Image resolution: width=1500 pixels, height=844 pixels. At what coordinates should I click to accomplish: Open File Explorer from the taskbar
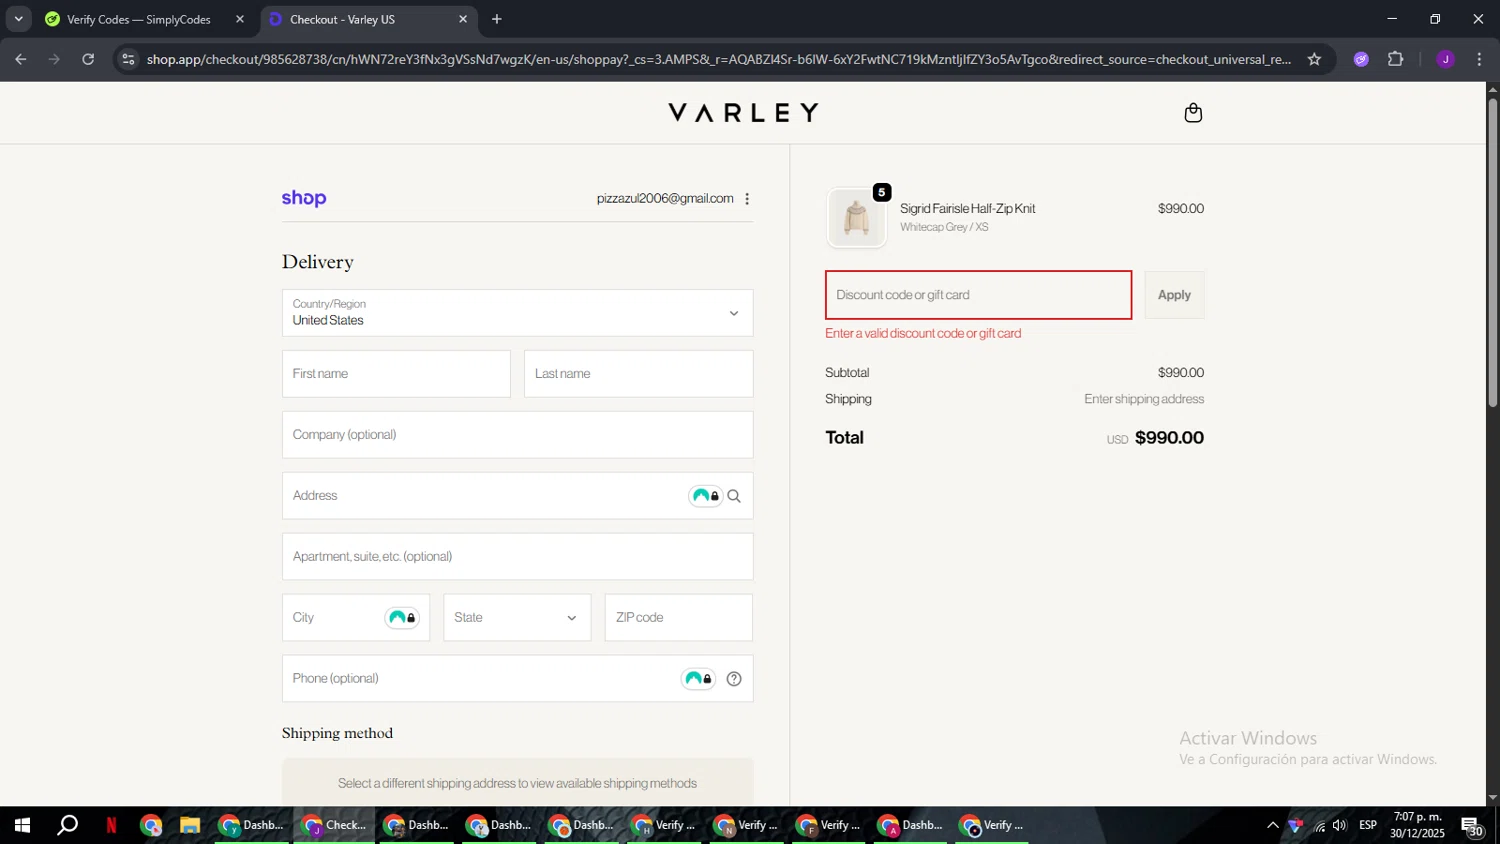pyautogui.click(x=190, y=826)
